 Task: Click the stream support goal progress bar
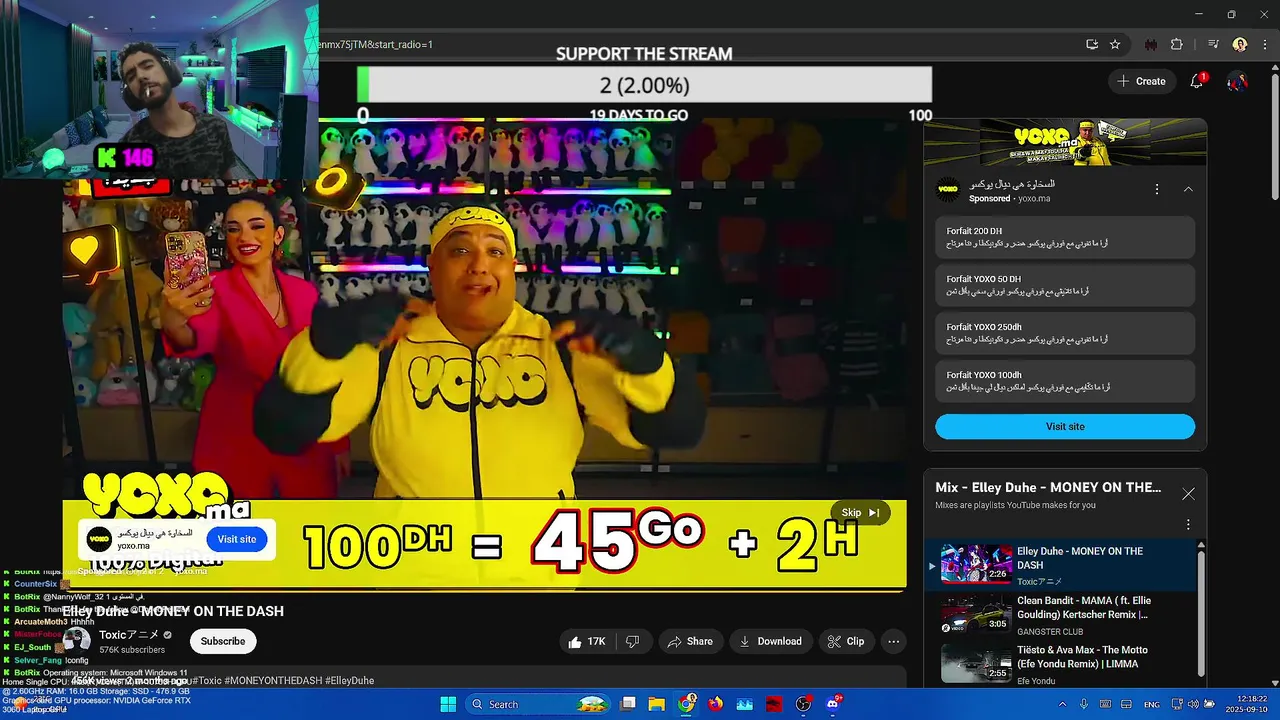(645, 85)
